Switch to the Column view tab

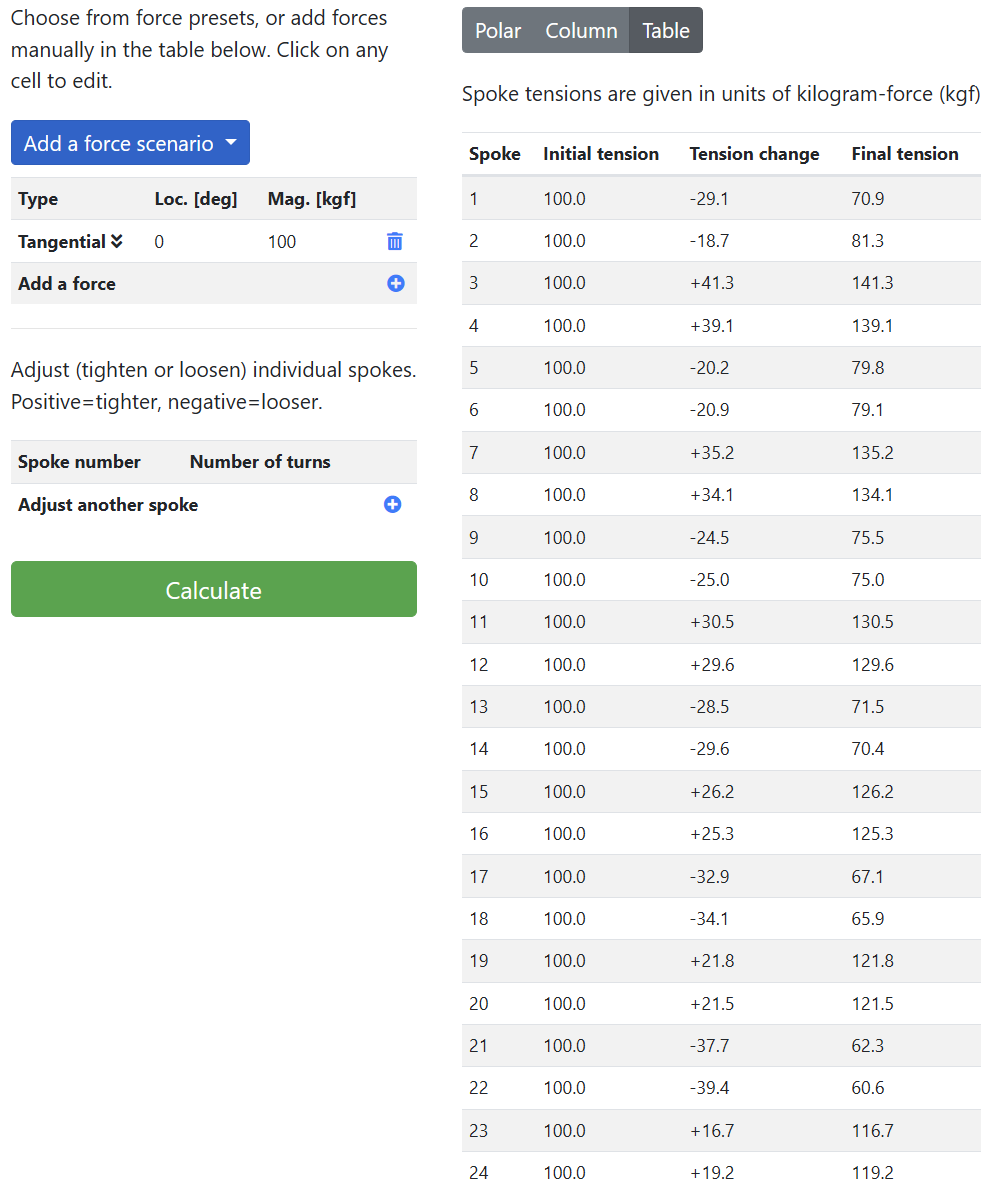click(581, 31)
